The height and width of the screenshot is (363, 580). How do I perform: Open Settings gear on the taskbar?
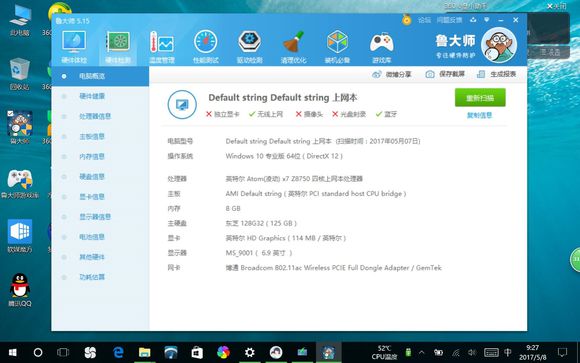[x=250, y=353]
